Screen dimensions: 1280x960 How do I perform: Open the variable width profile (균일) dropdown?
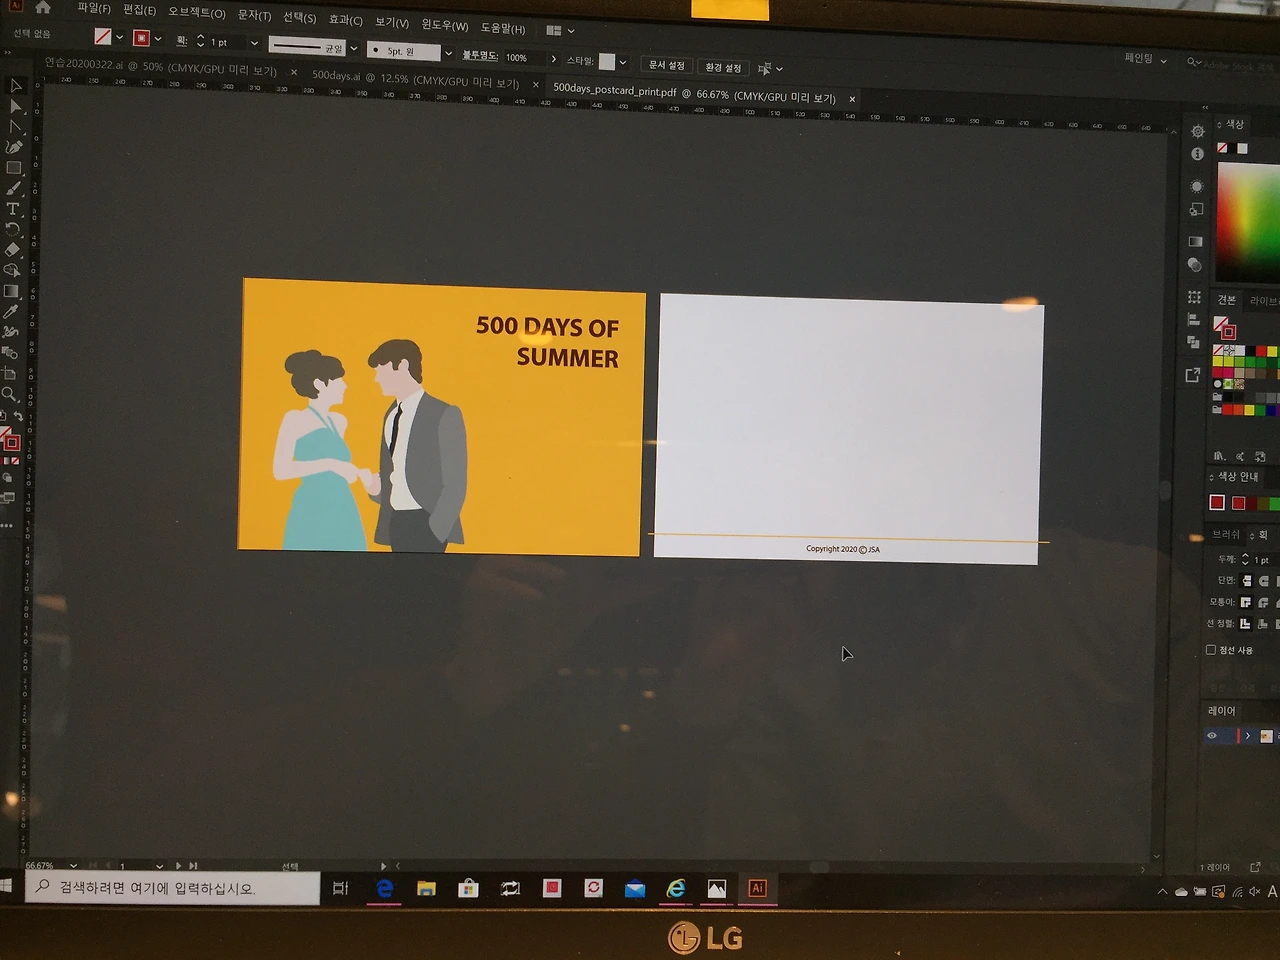tap(354, 48)
